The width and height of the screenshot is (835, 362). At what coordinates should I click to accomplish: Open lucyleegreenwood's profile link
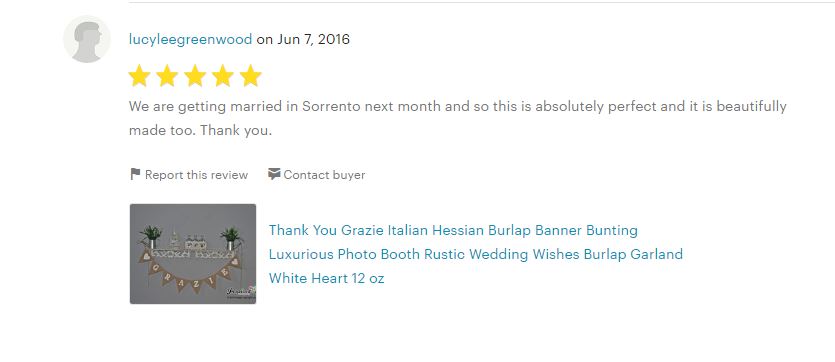190,39
